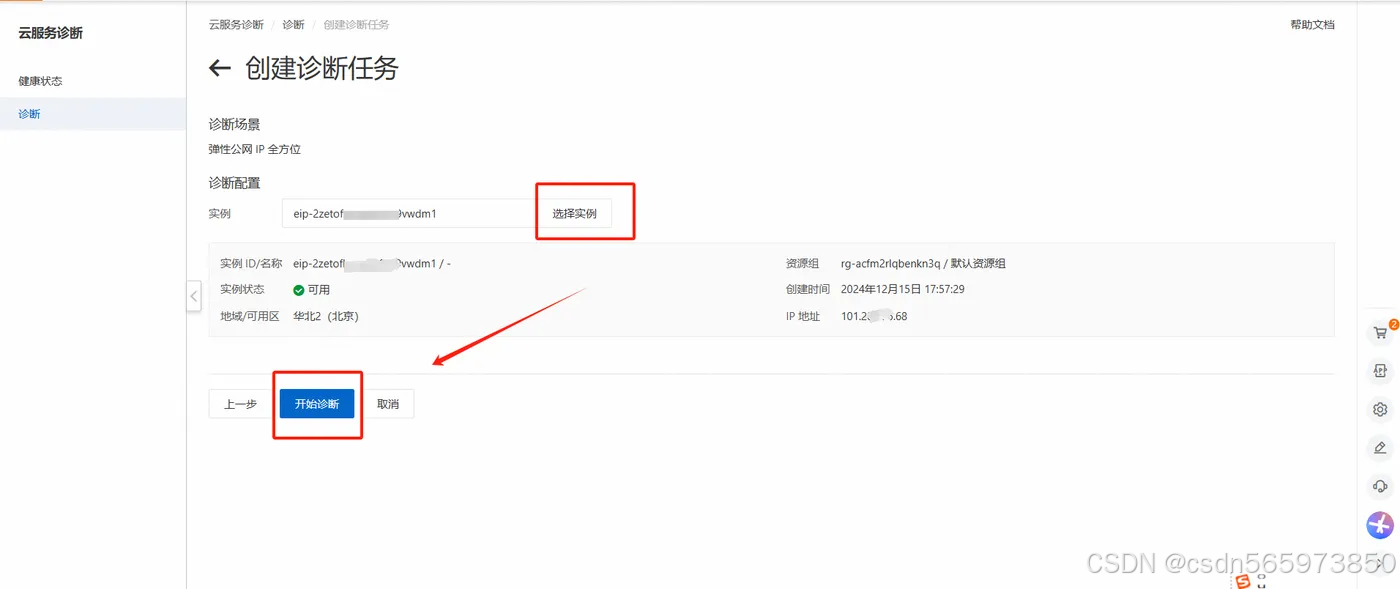Click the 上一步 button
Image resolution: width=1400 pixels, height=589 pixels.
click(x=240, y=404)
